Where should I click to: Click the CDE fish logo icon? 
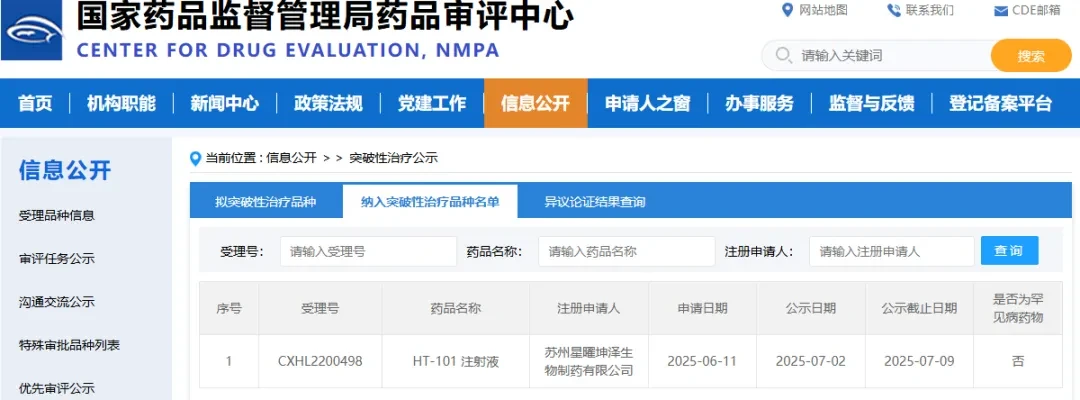(32, 30)
